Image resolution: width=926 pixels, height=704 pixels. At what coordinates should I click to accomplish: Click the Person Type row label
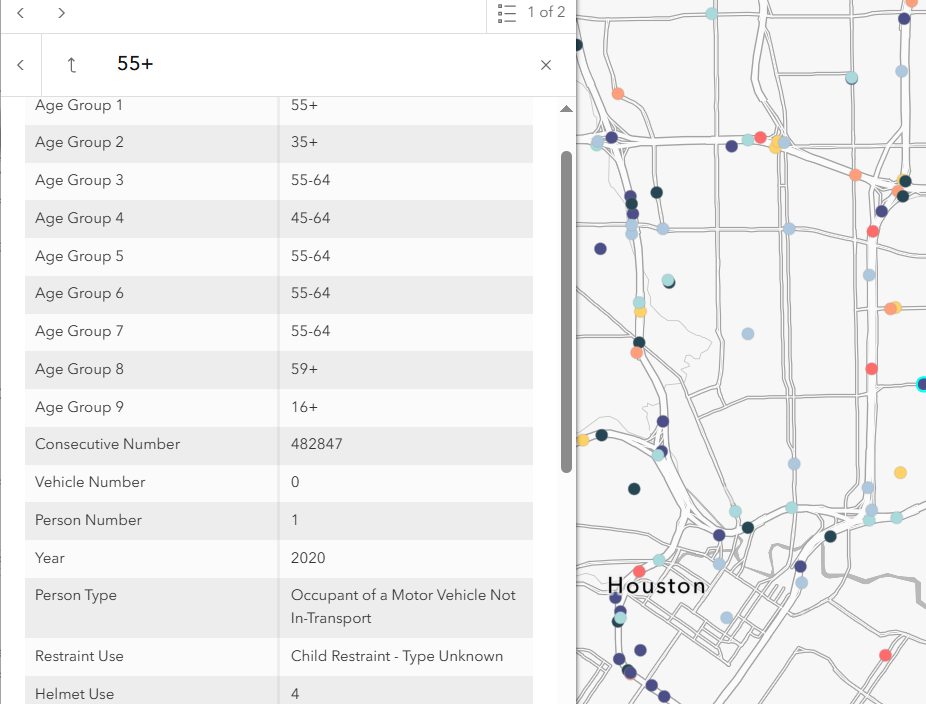[x=76, y=595]
